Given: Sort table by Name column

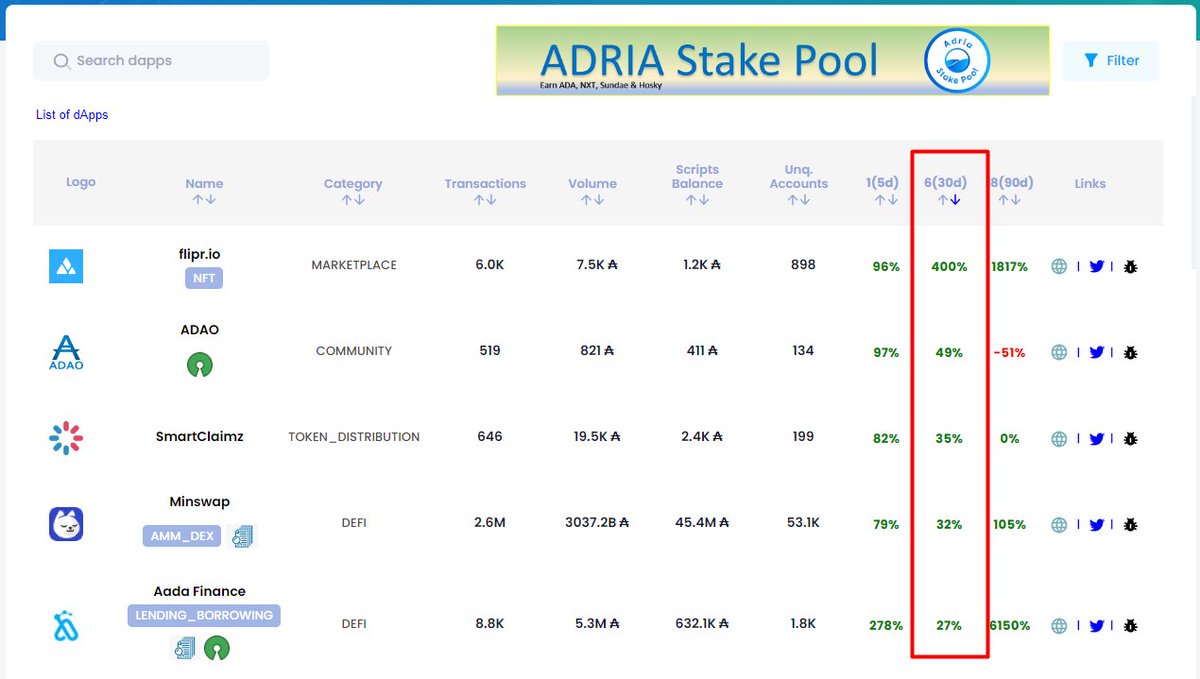Looking at the screenshot, I should click(x=204, y=191).
